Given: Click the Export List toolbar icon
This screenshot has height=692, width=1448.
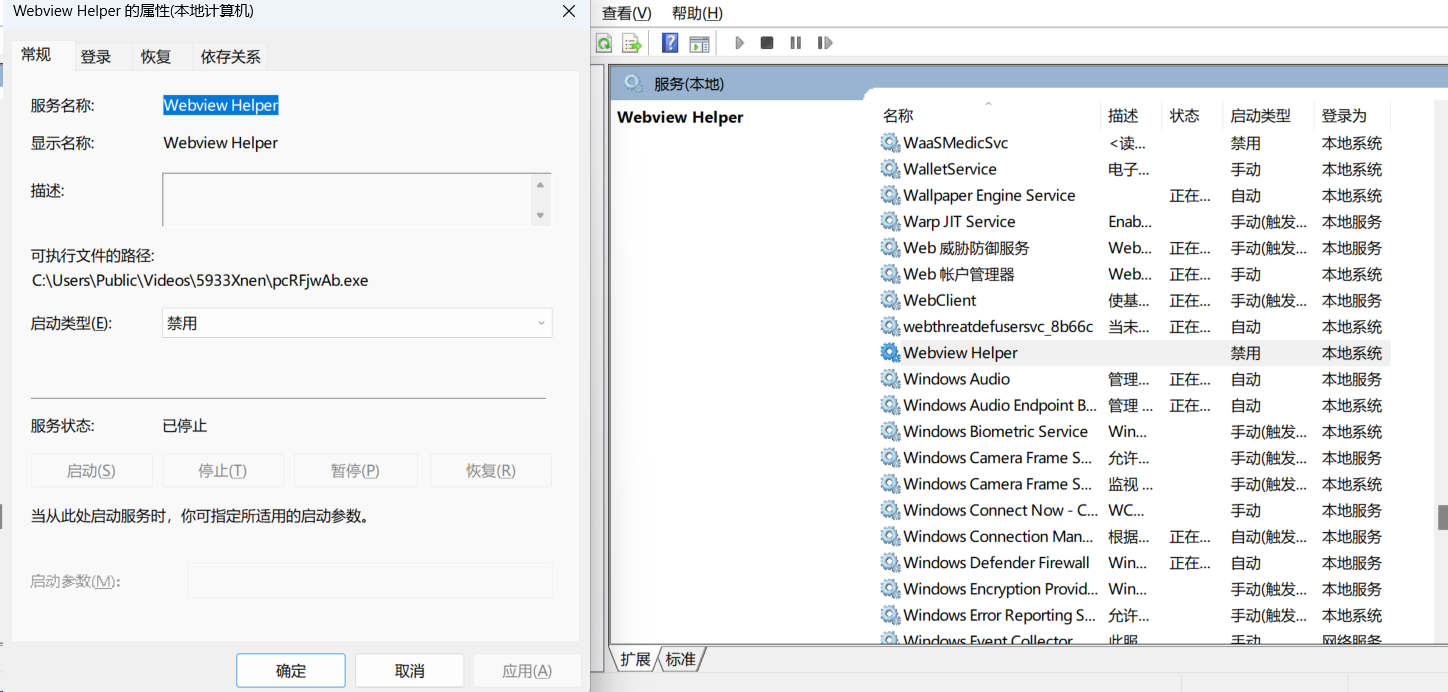Looking at the screenshot, I should pos(631,43).
